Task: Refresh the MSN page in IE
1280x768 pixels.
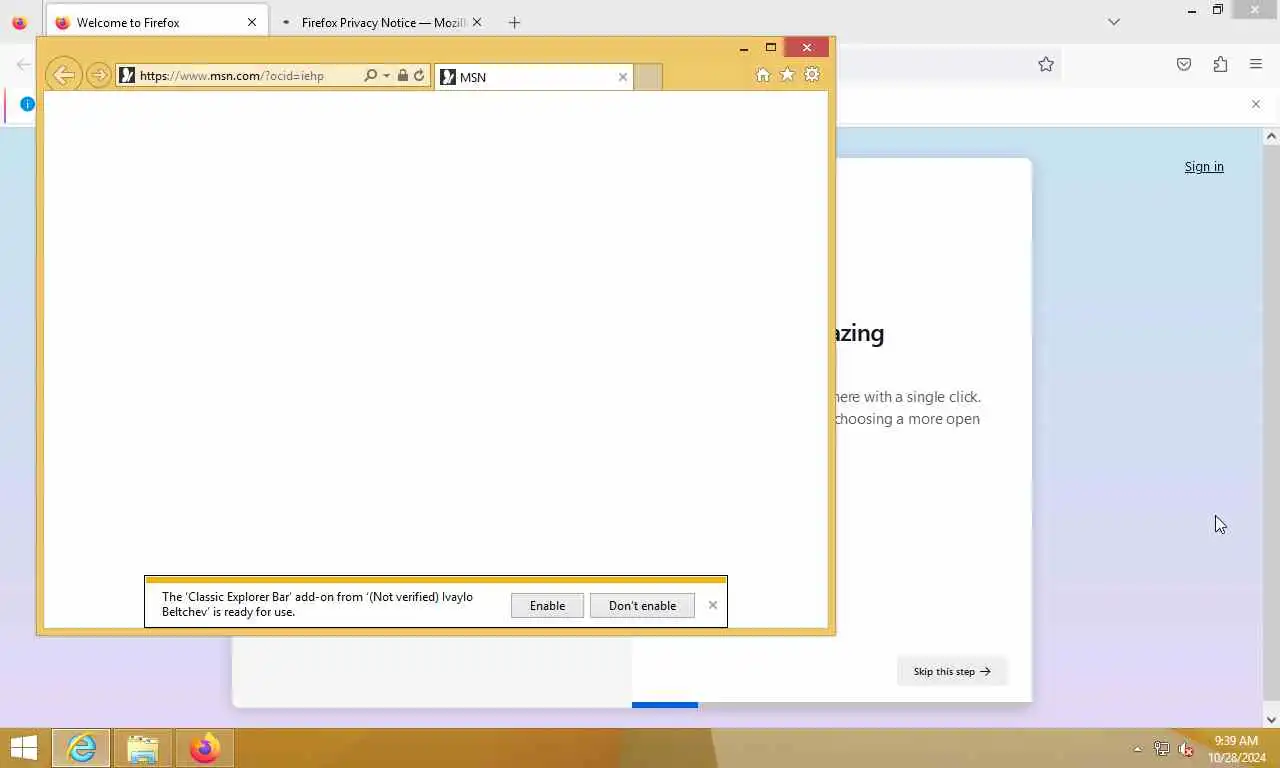Action: coord(419,75)
